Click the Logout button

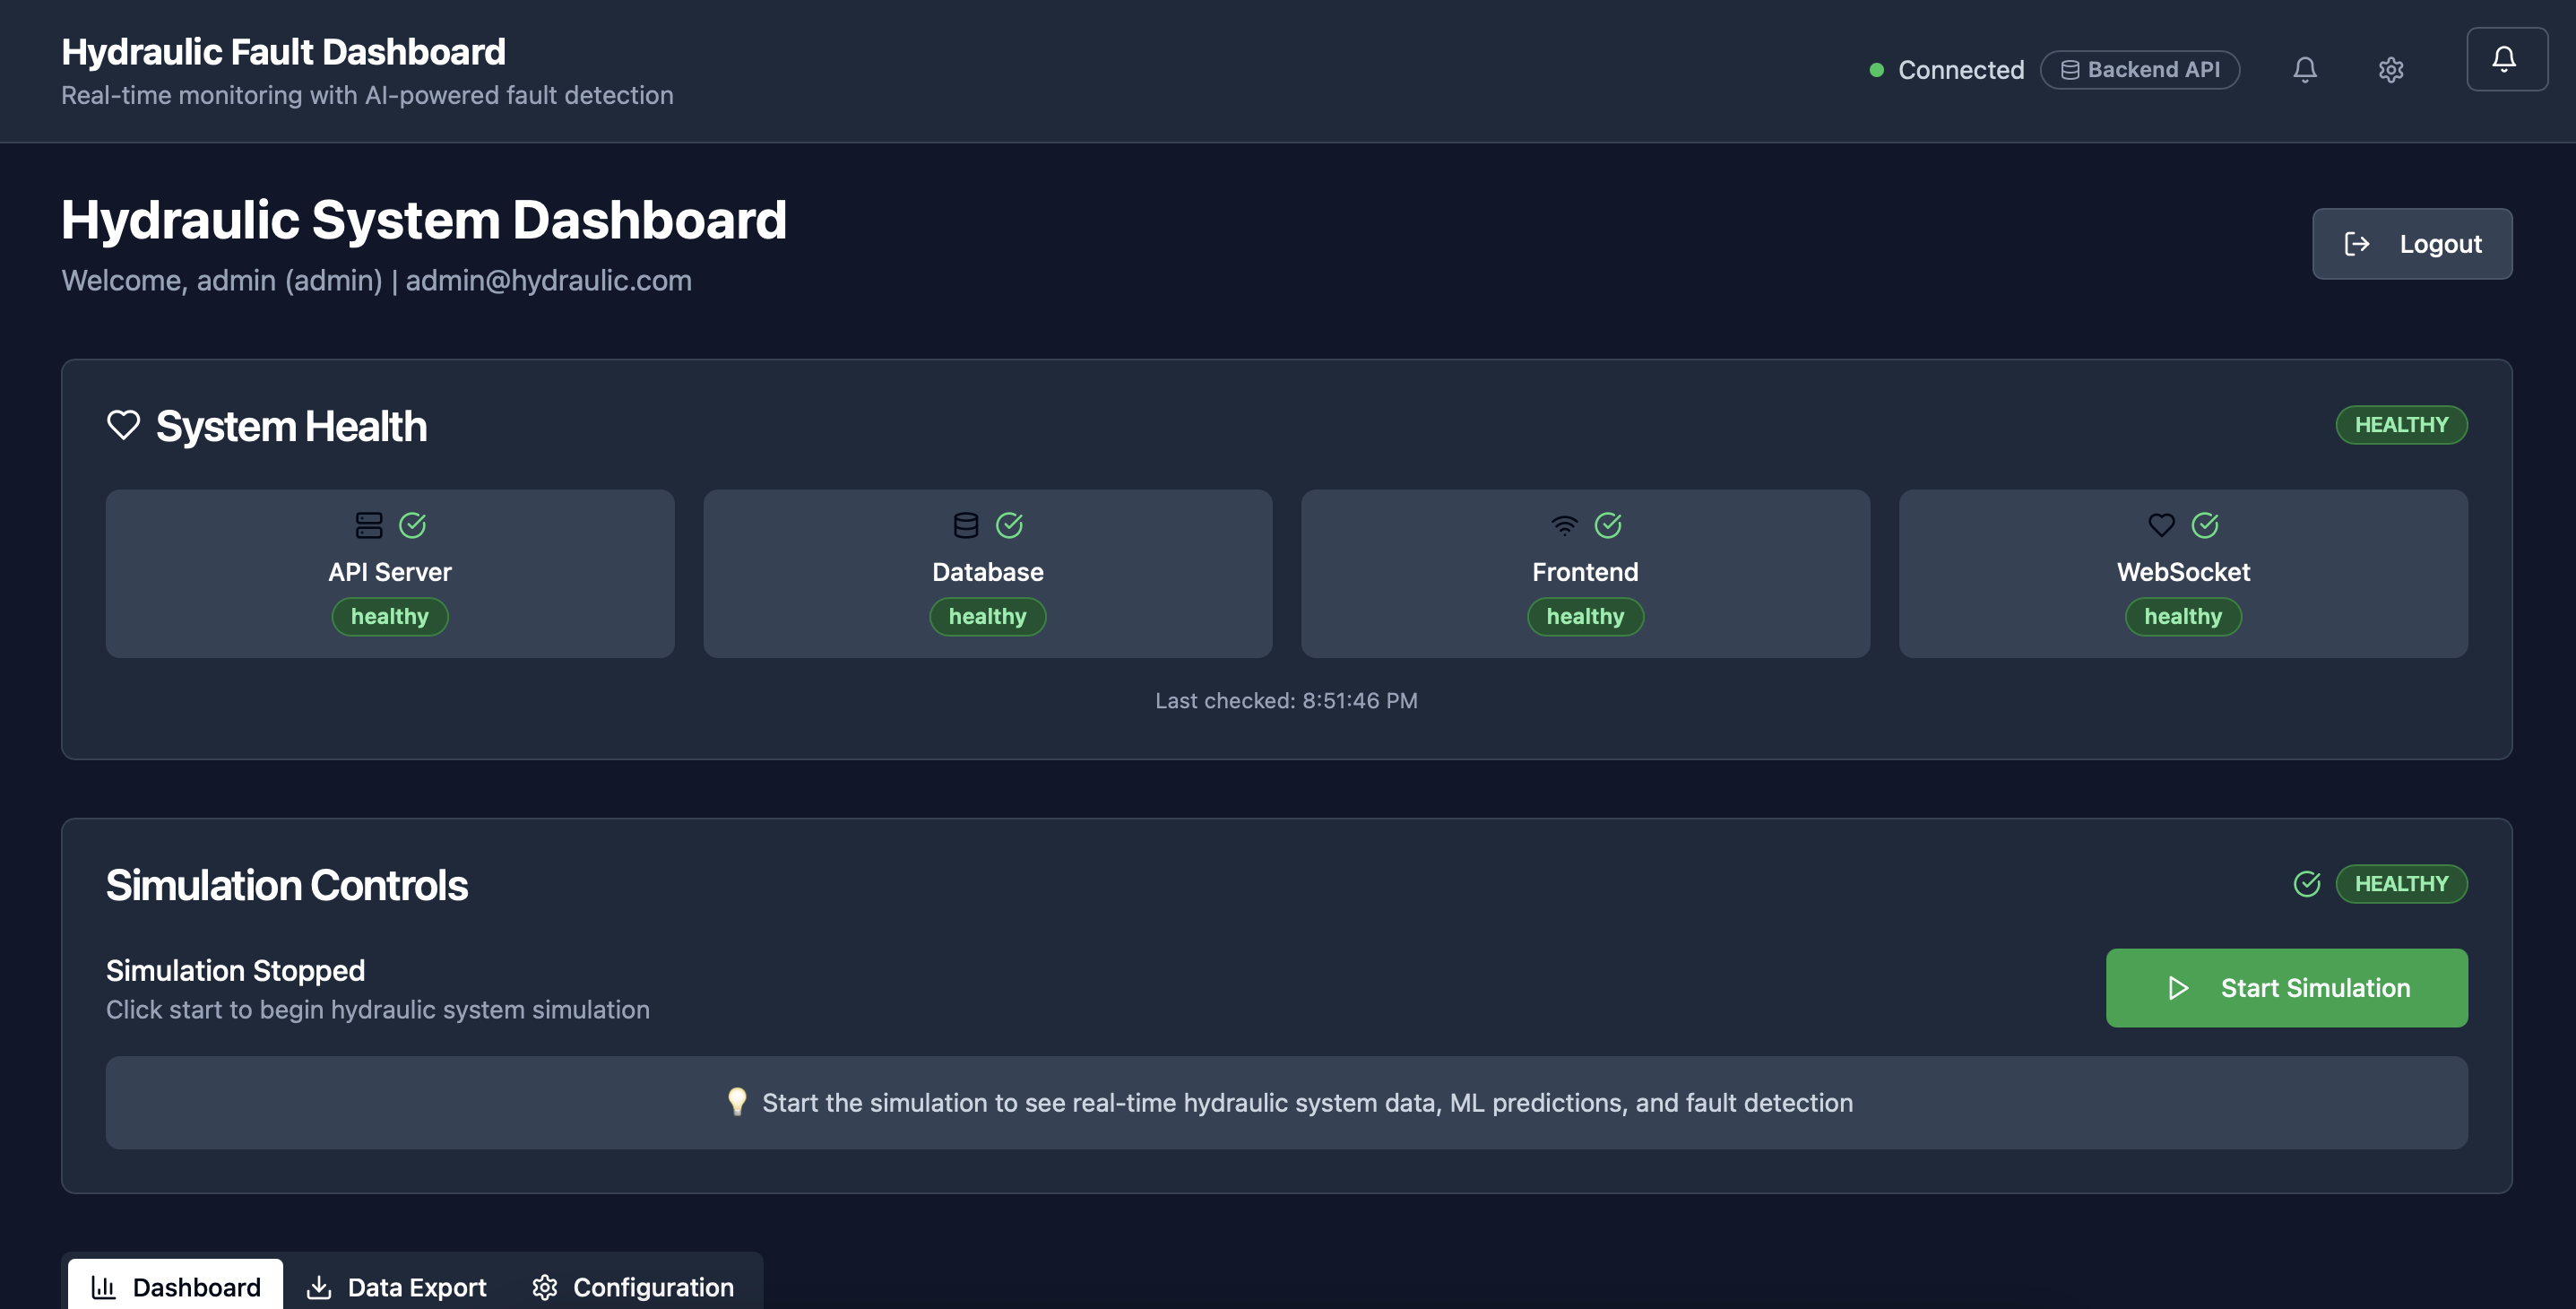(x=2412, y=243)
